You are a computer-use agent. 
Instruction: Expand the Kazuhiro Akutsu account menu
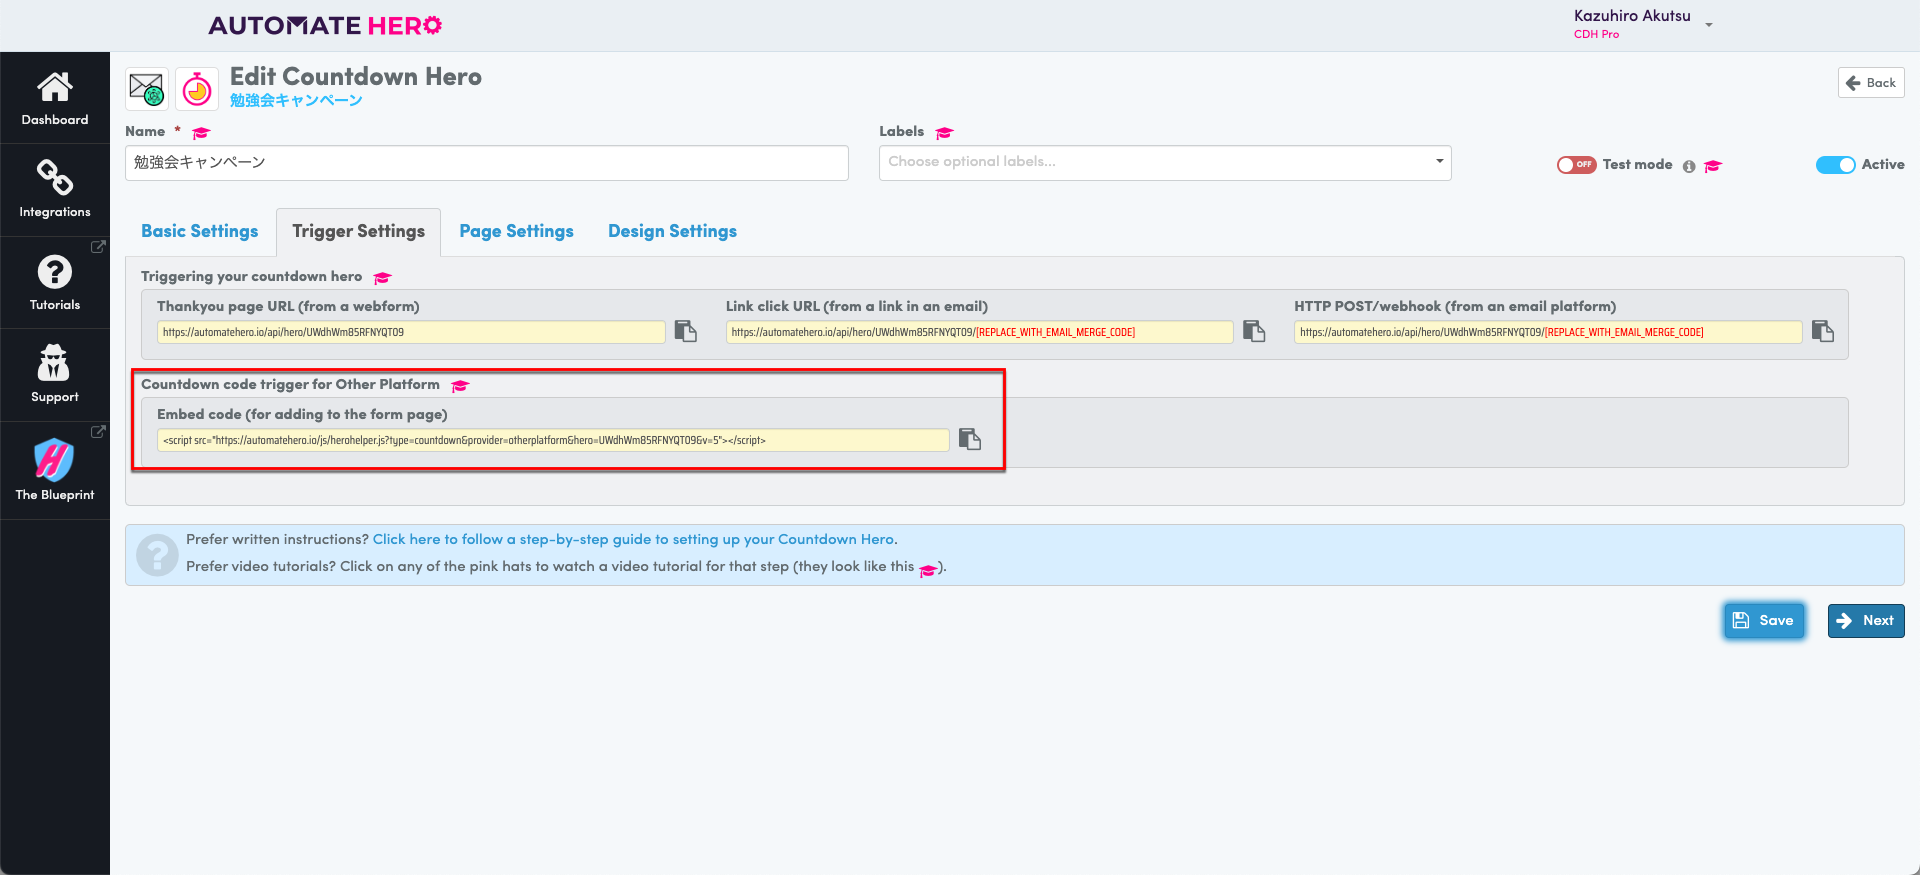1709,25
